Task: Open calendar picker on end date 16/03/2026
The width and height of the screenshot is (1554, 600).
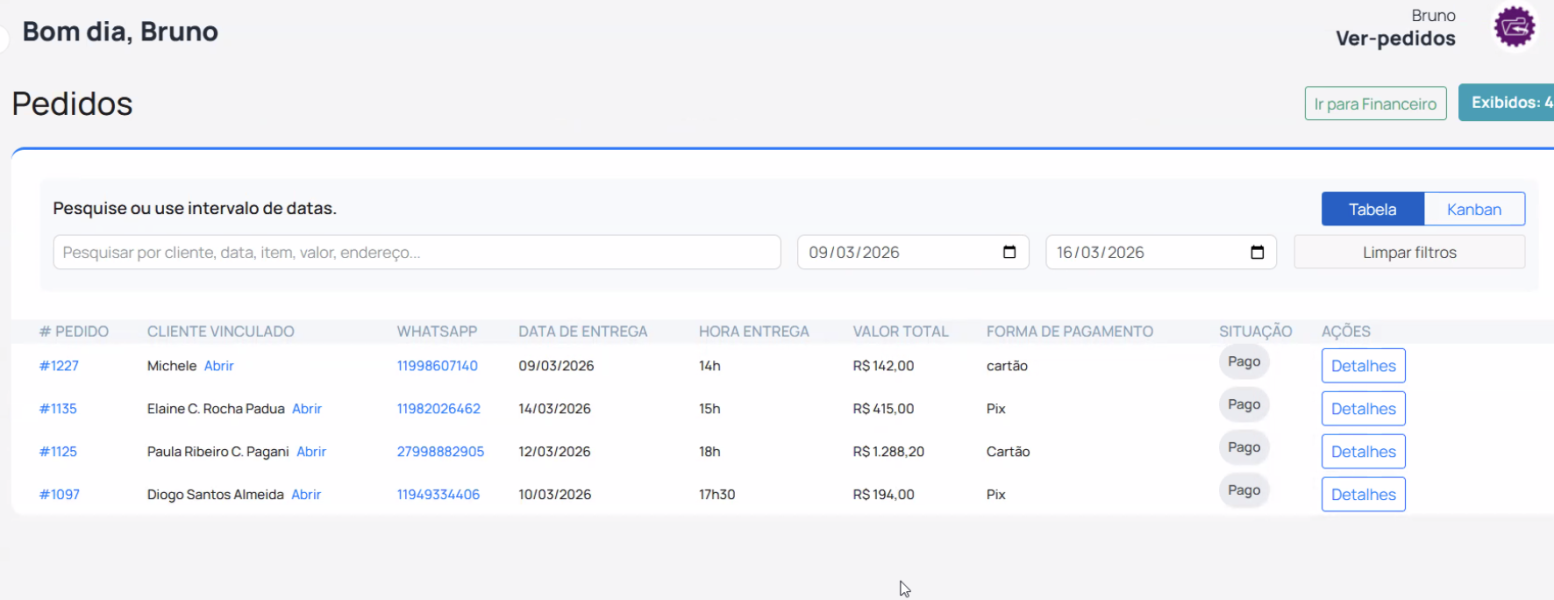Action: [x=1257, y=252]
